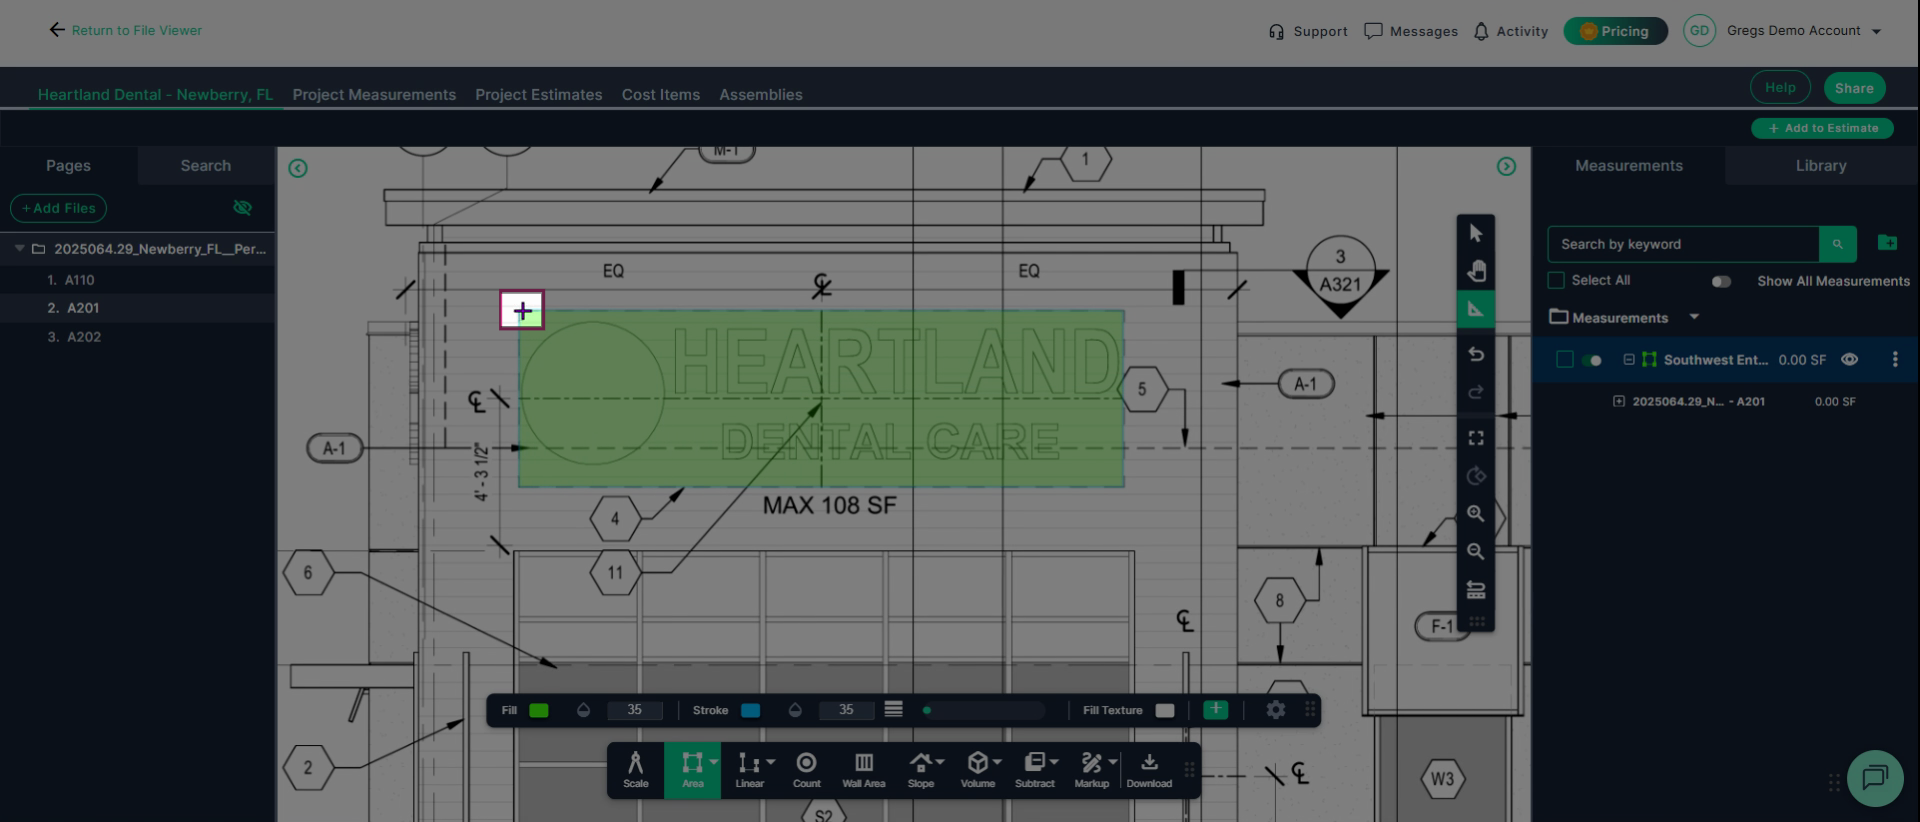Open the Subtract tool dropdown arrow
This screenshot has height=822, width=1920.
(x=1054, y=762)
